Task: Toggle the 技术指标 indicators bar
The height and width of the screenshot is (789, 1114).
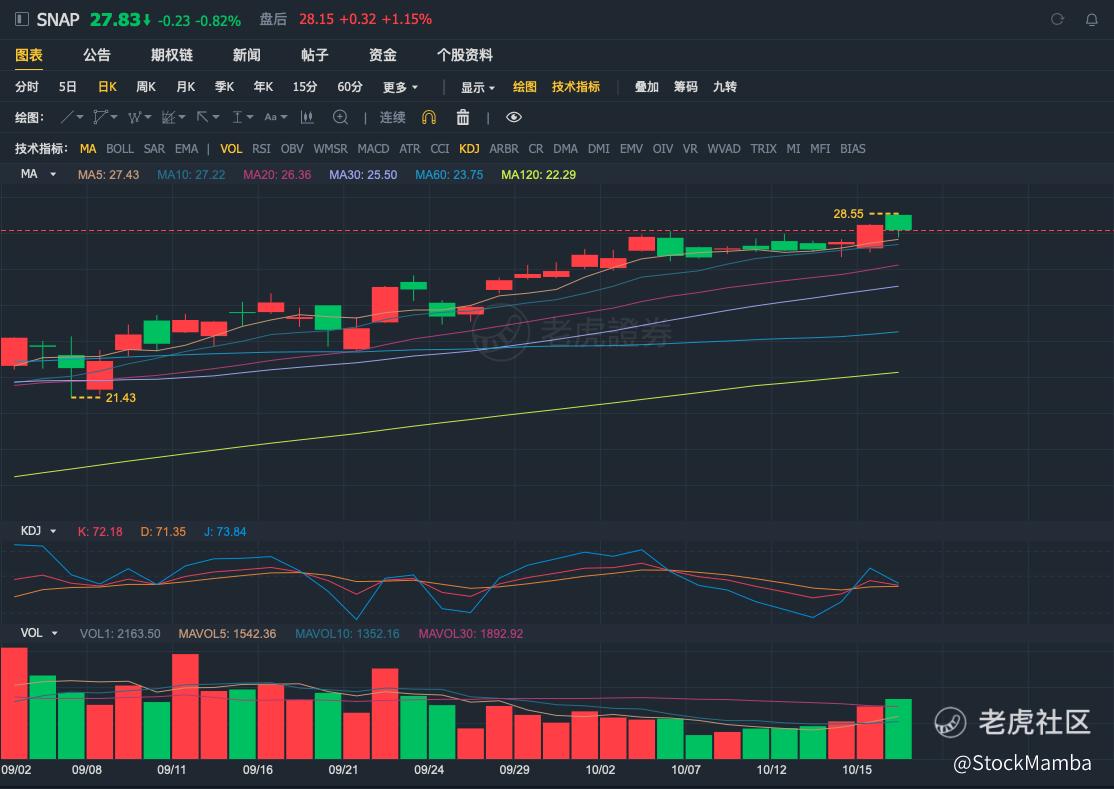Action: tap(575, 87)
